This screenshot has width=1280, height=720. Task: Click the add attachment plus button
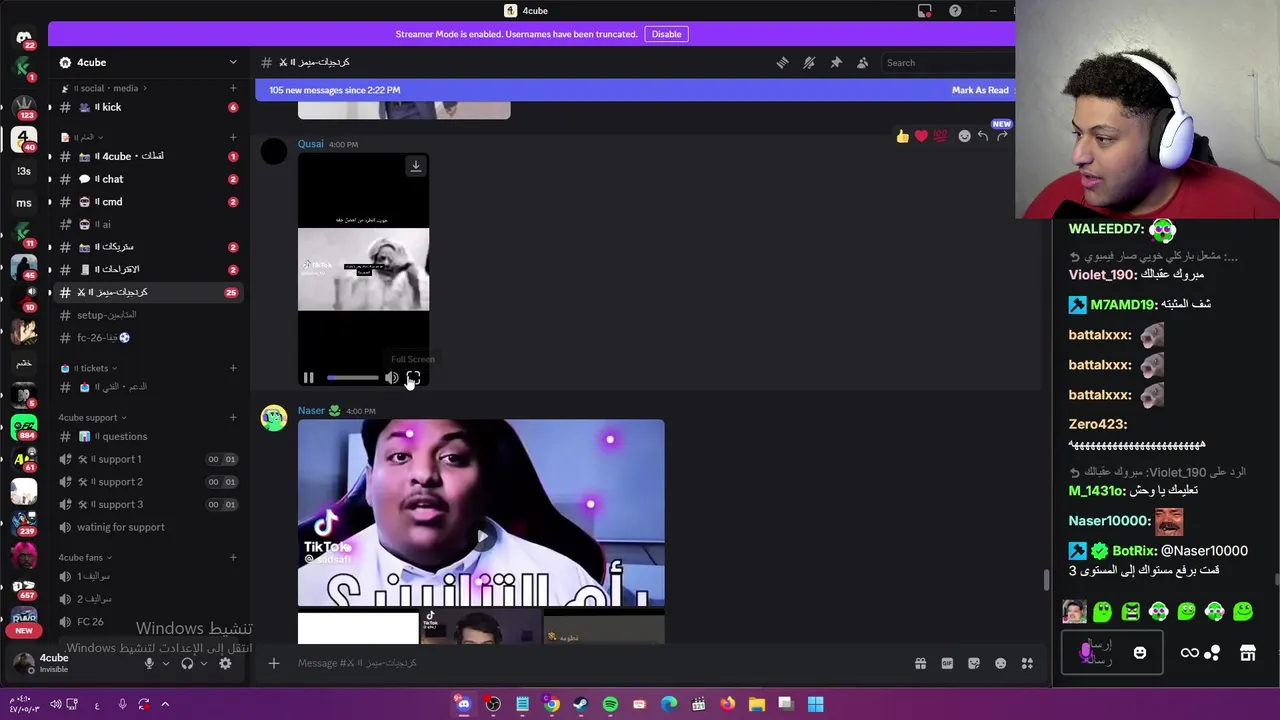[x=273, y=663]
